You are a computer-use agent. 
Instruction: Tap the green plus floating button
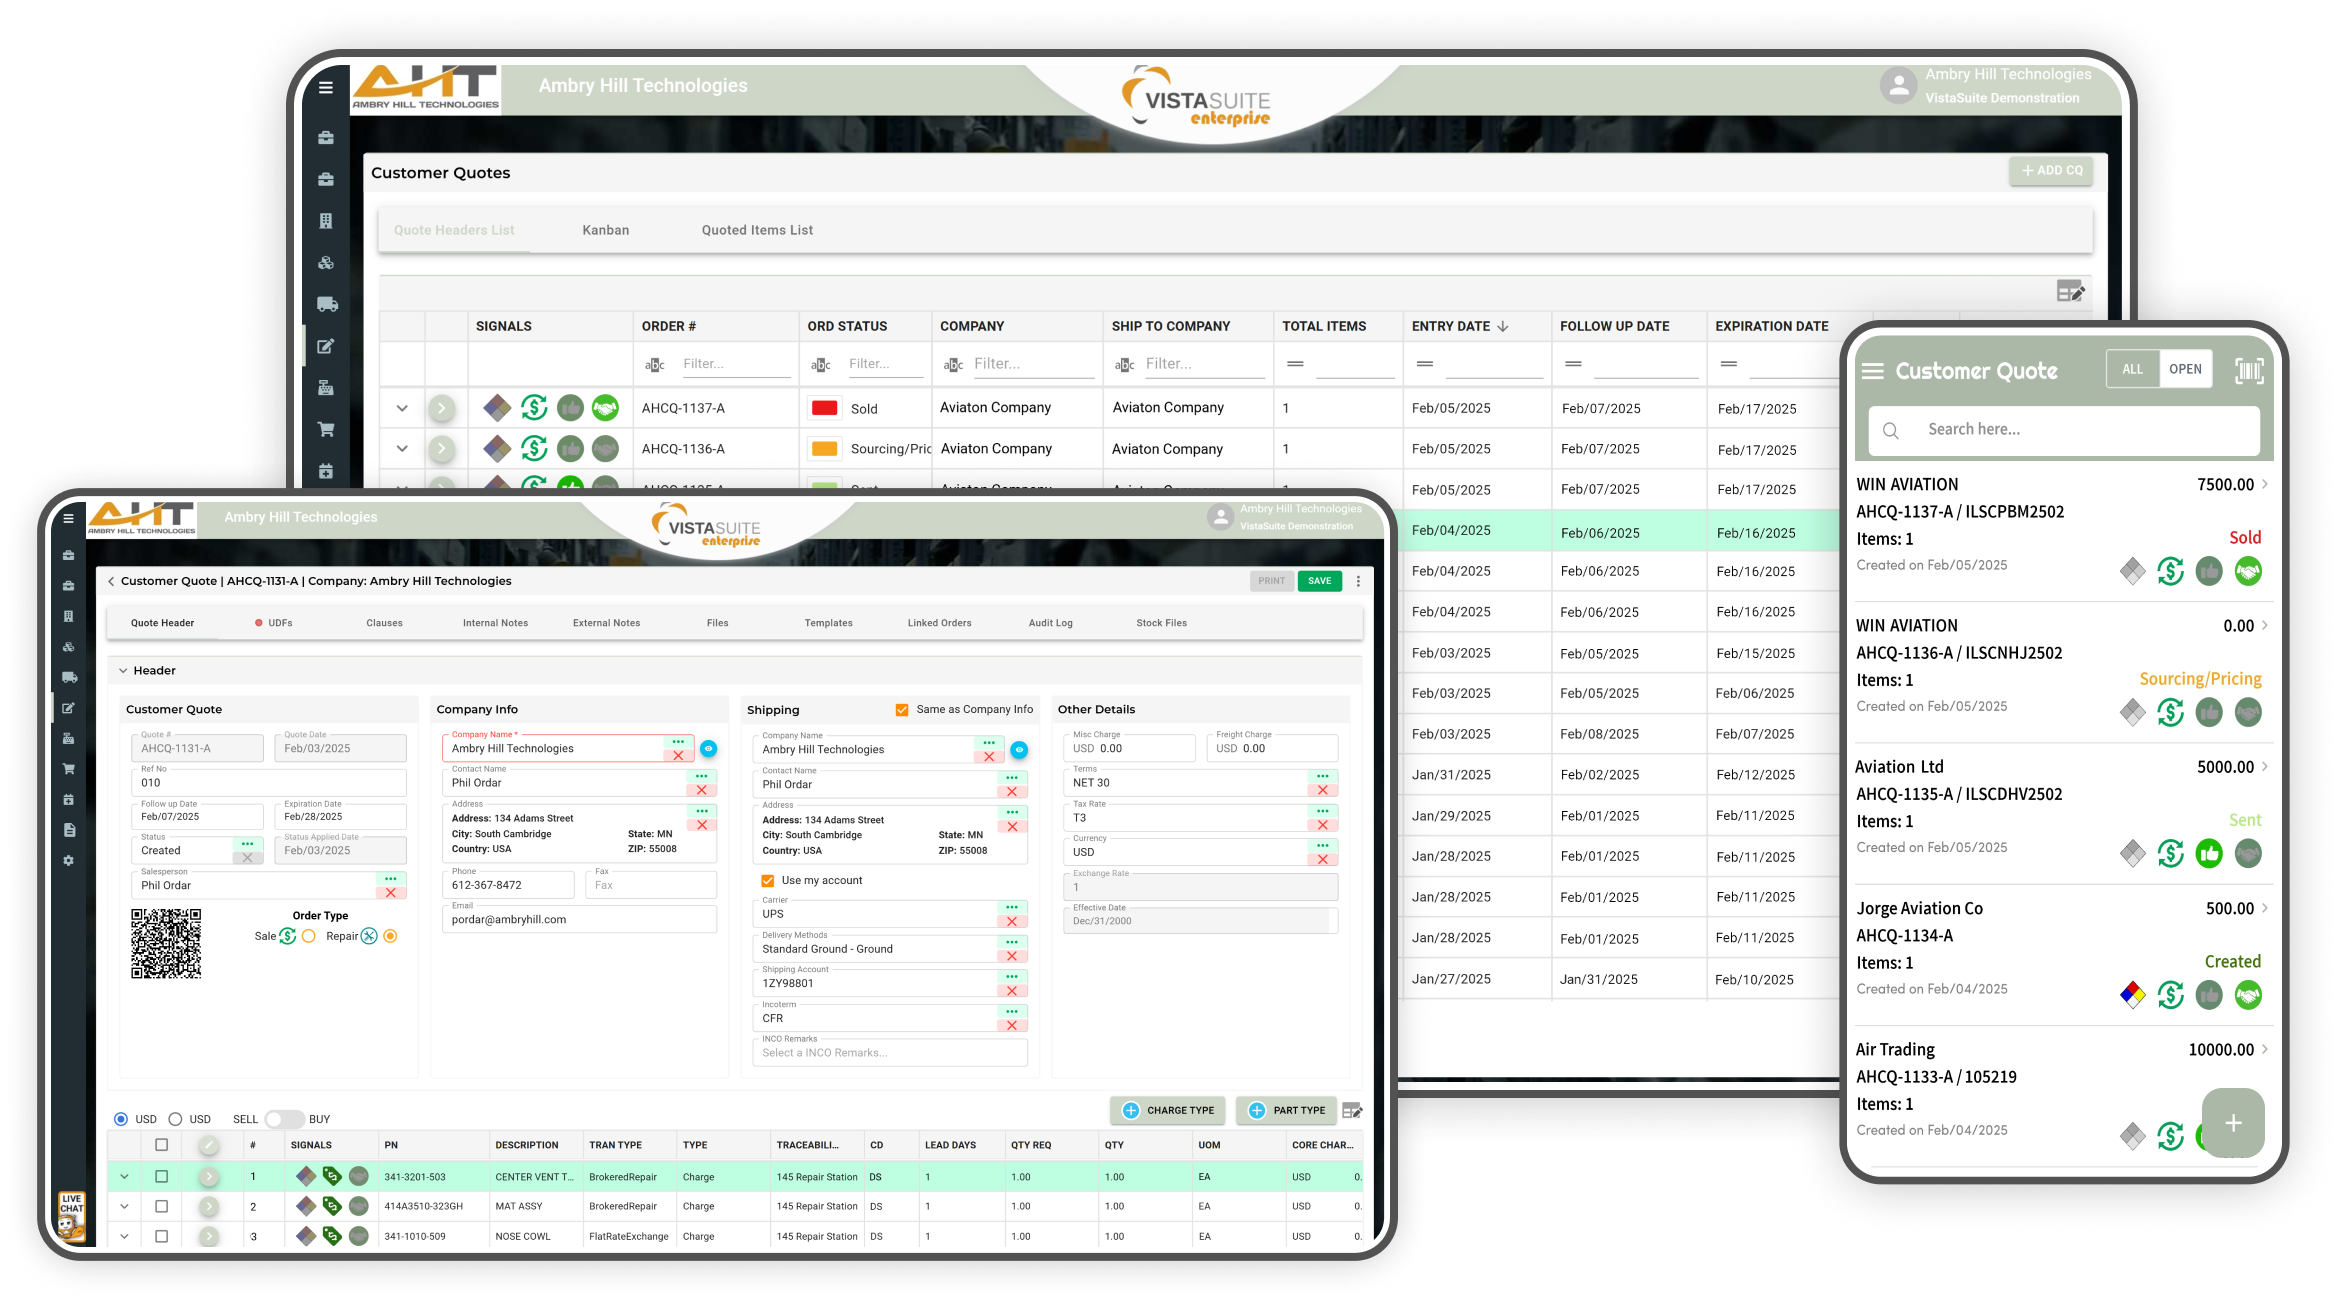click(2232, 1123)
